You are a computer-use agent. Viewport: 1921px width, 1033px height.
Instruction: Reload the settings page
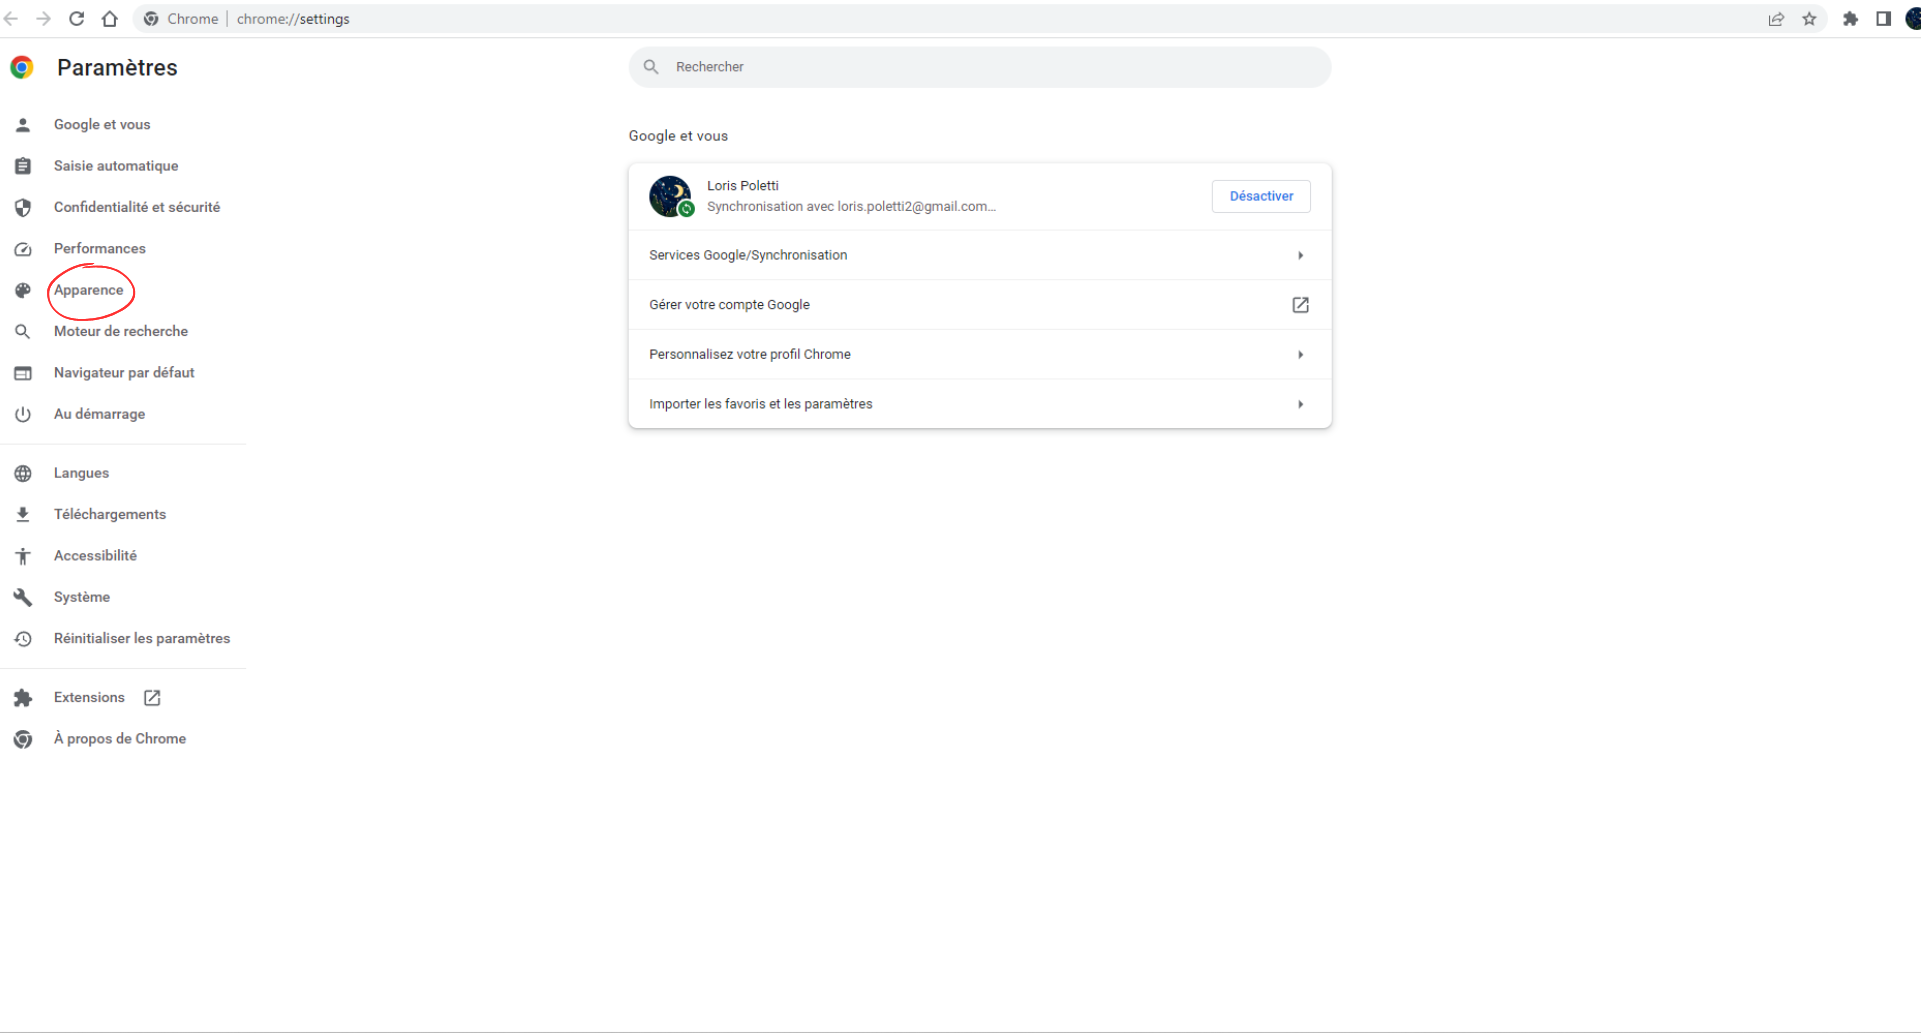(x=76, y=19)
